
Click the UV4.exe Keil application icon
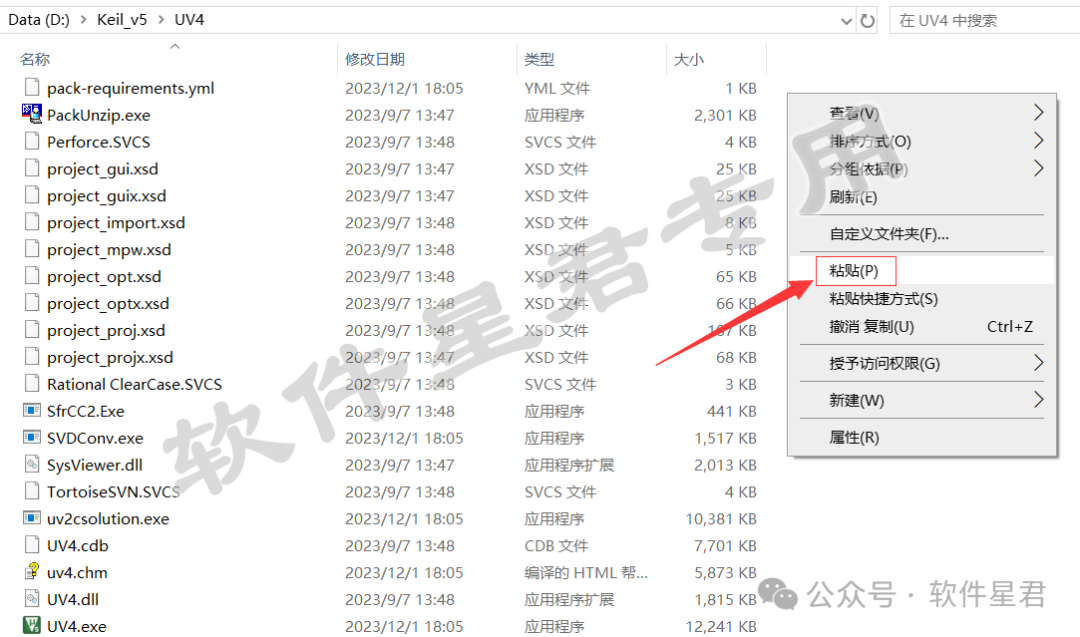32,625
